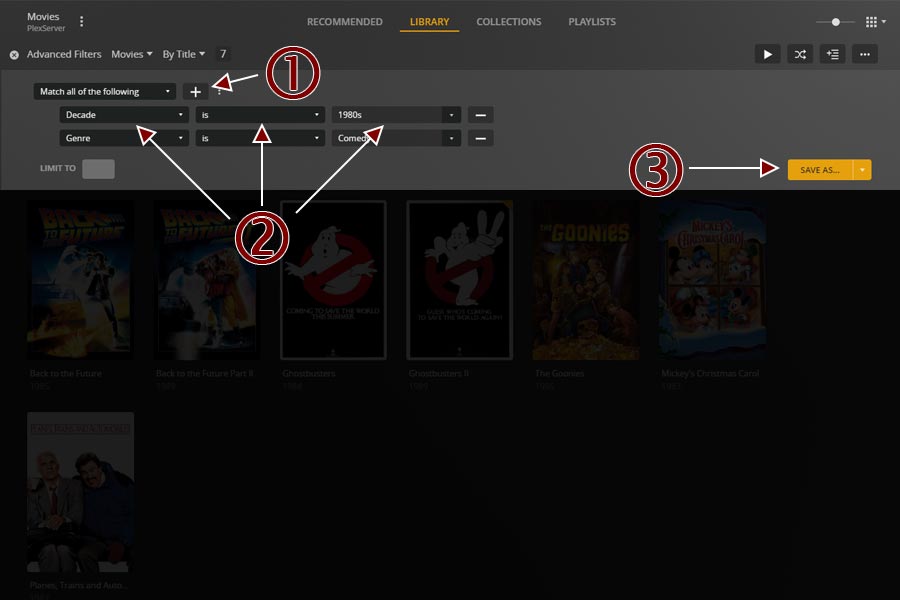Screen dimensions: 900x600
Task: Add a new filter rule
Action: [195, 92]
